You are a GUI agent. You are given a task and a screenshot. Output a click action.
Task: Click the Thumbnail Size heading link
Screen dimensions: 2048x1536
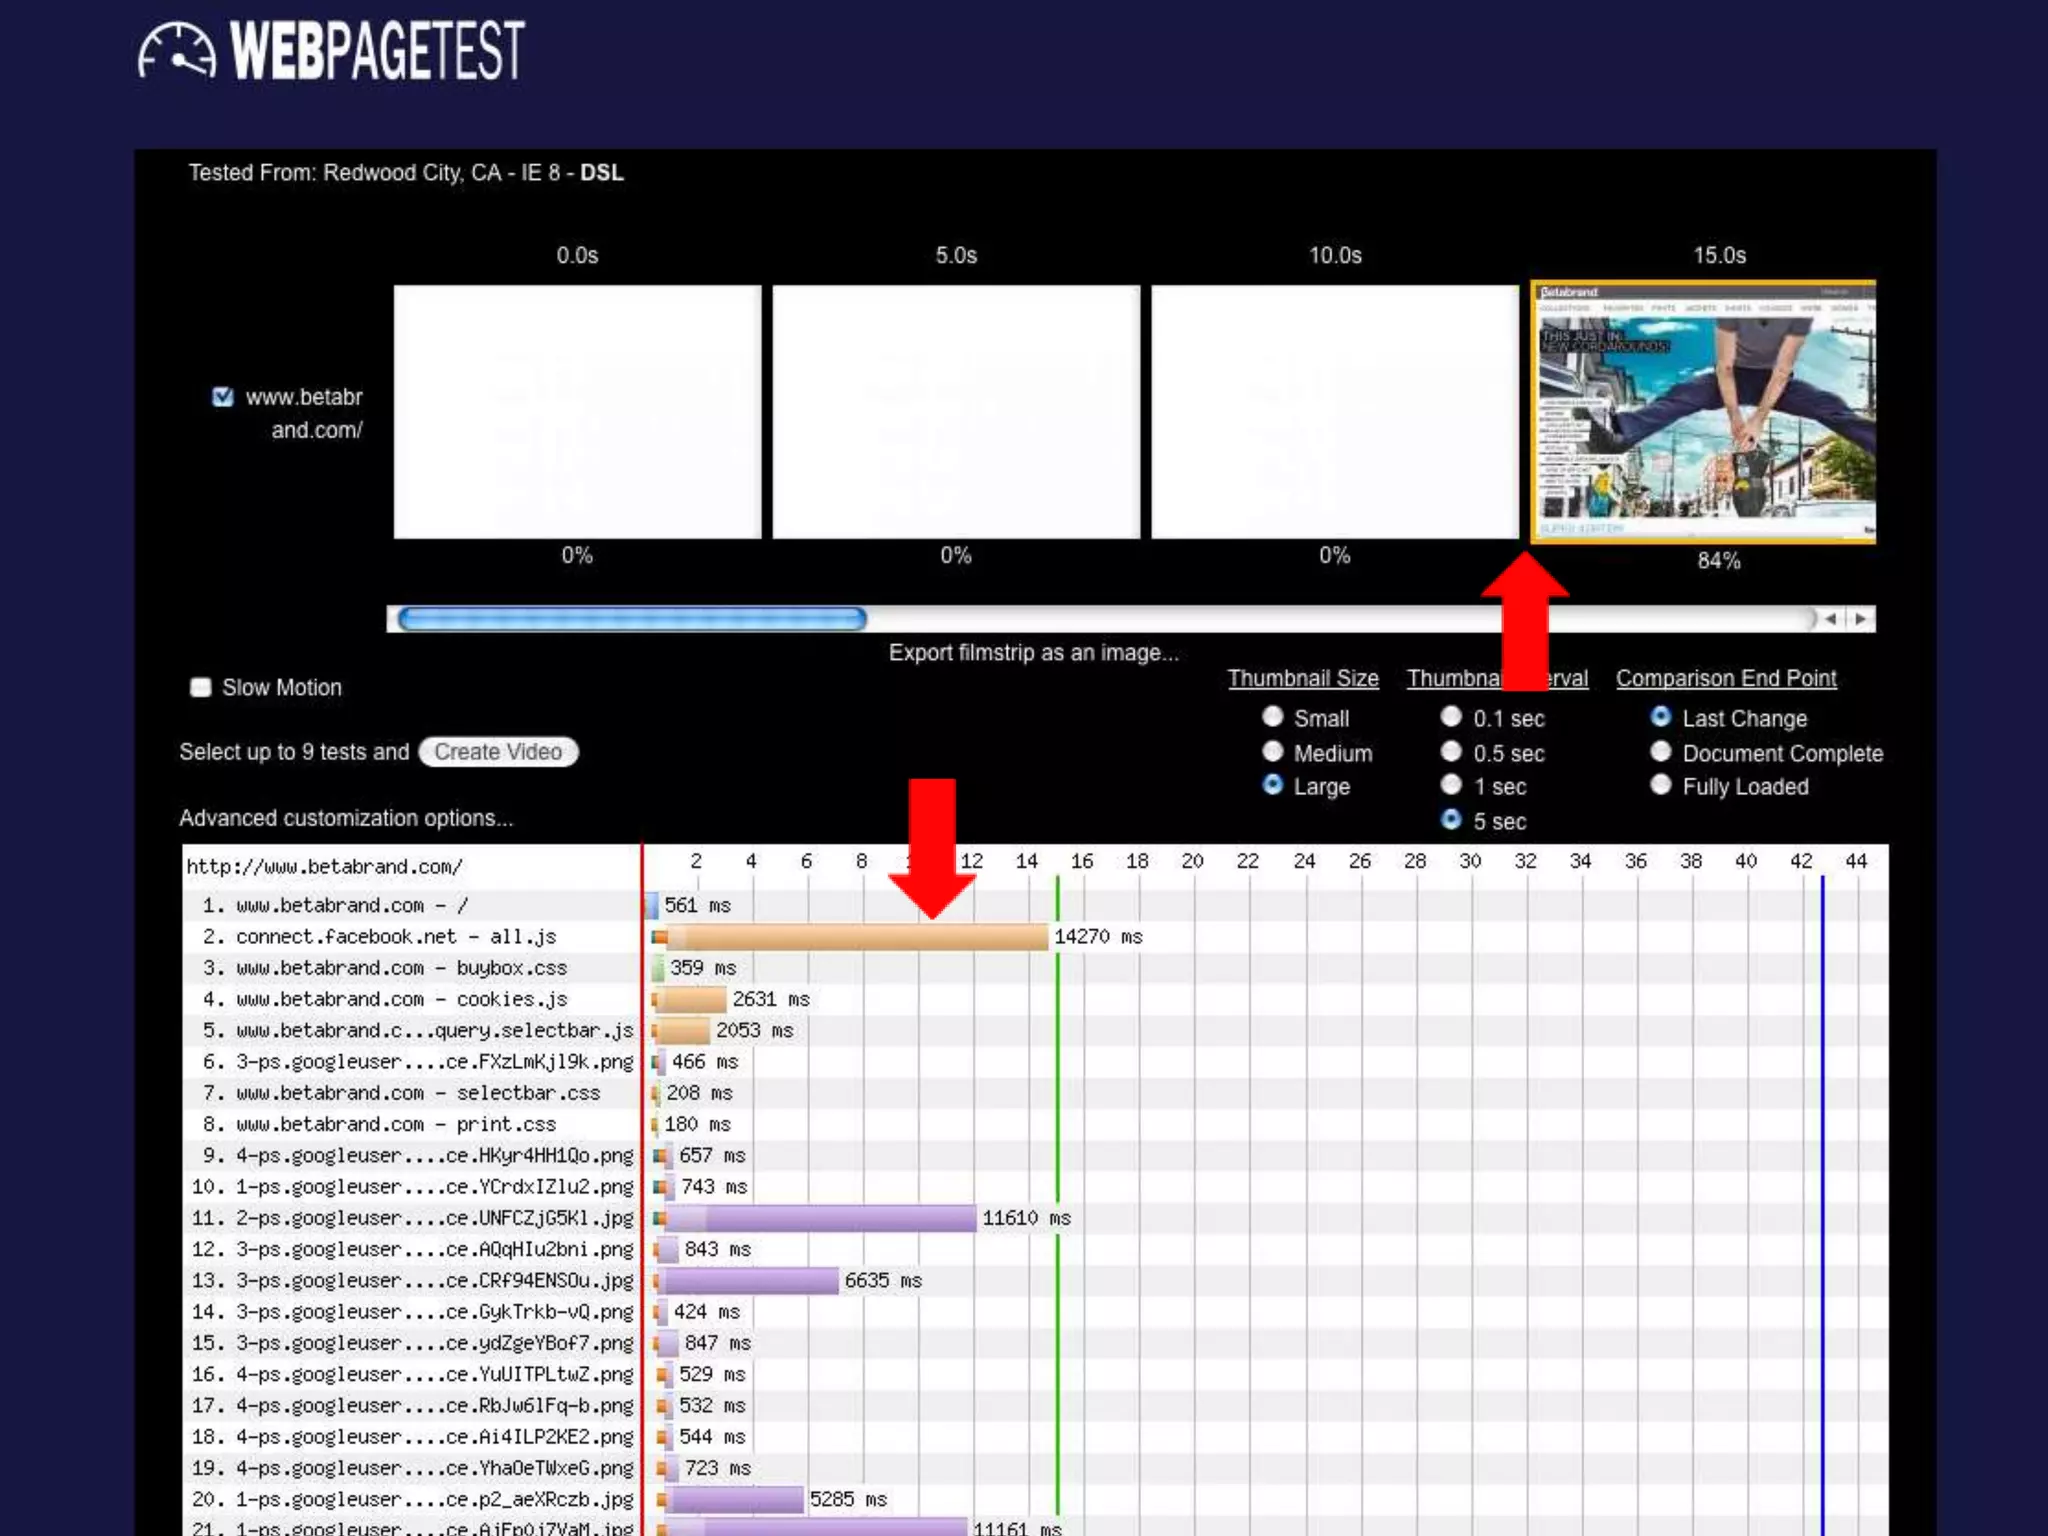1302,678
